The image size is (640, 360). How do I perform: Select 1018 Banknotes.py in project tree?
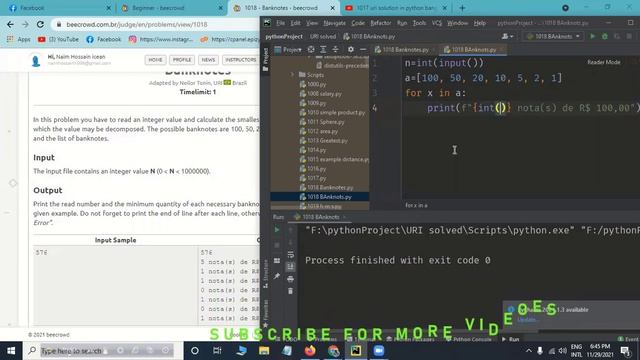[327, 187]
